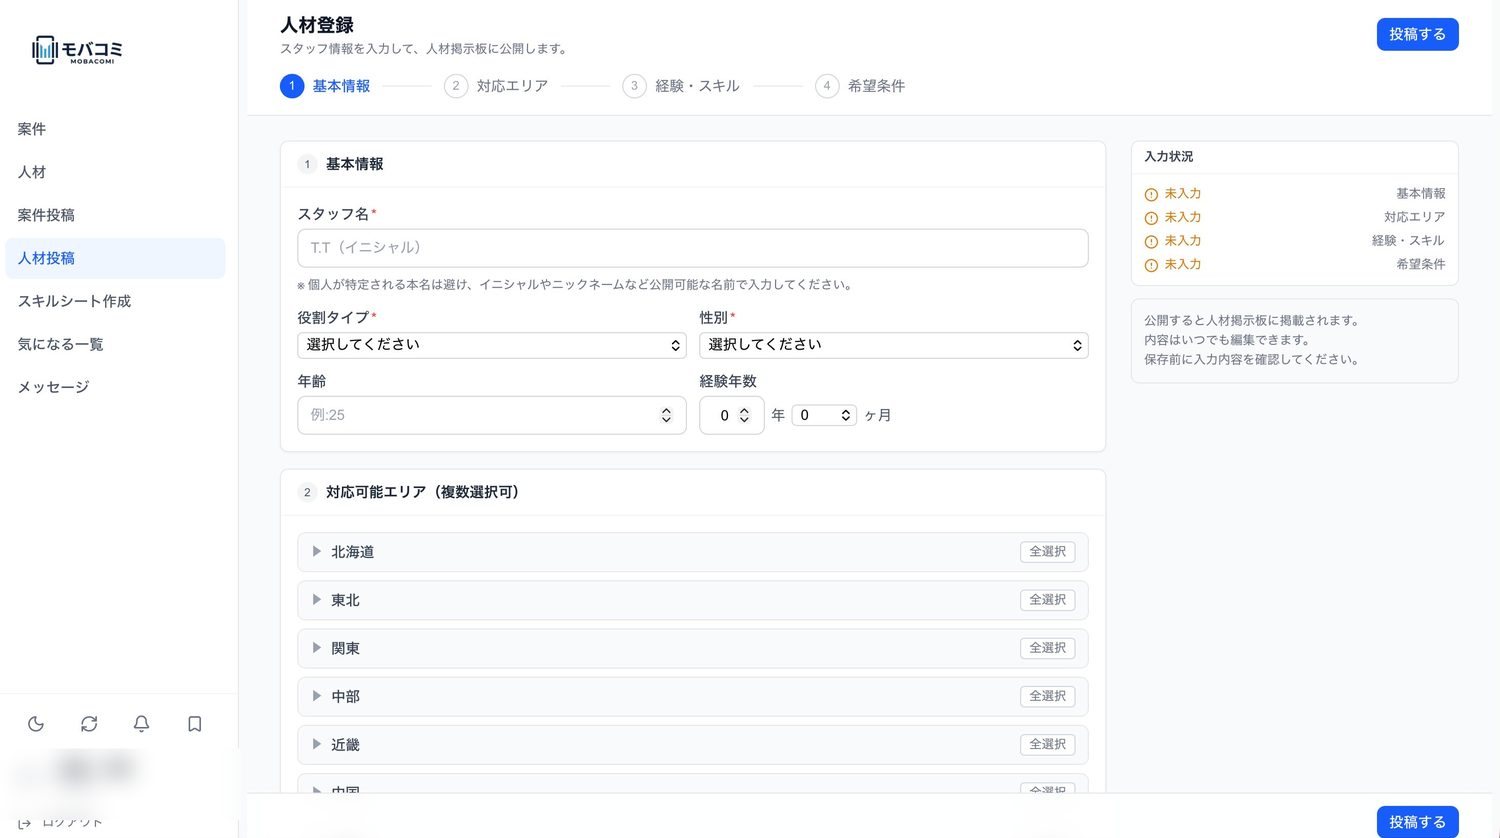Click the bottom 投稿する button
1500x838 pixels.
(1417, 822)
